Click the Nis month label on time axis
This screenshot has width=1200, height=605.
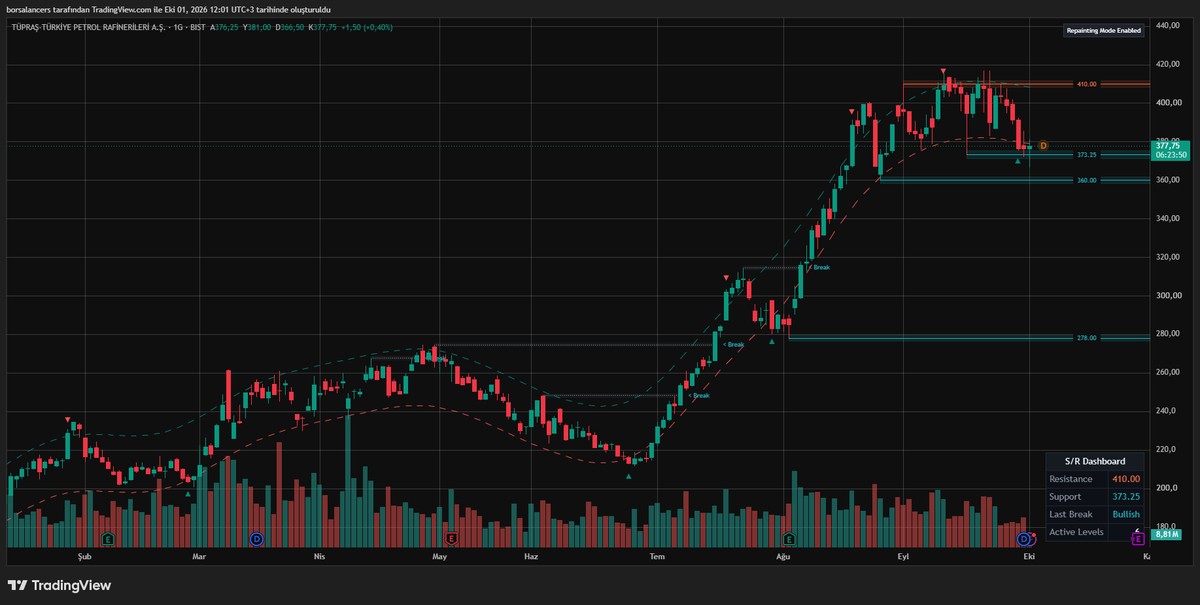319,555
